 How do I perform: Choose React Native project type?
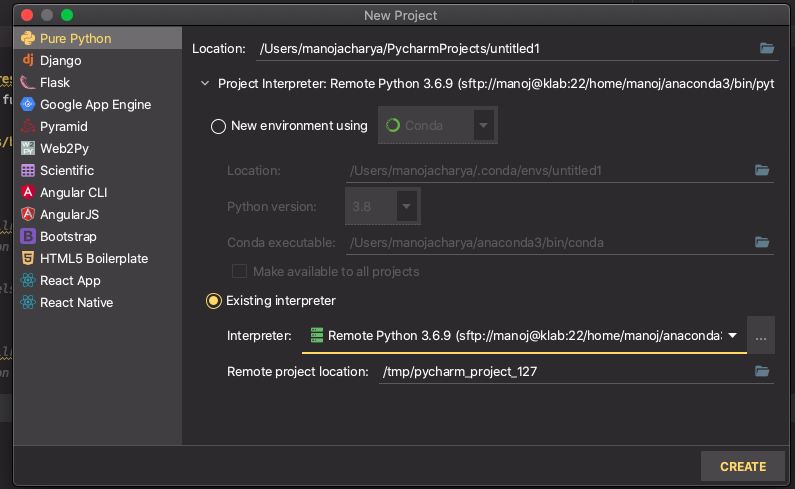pos(97,302)
